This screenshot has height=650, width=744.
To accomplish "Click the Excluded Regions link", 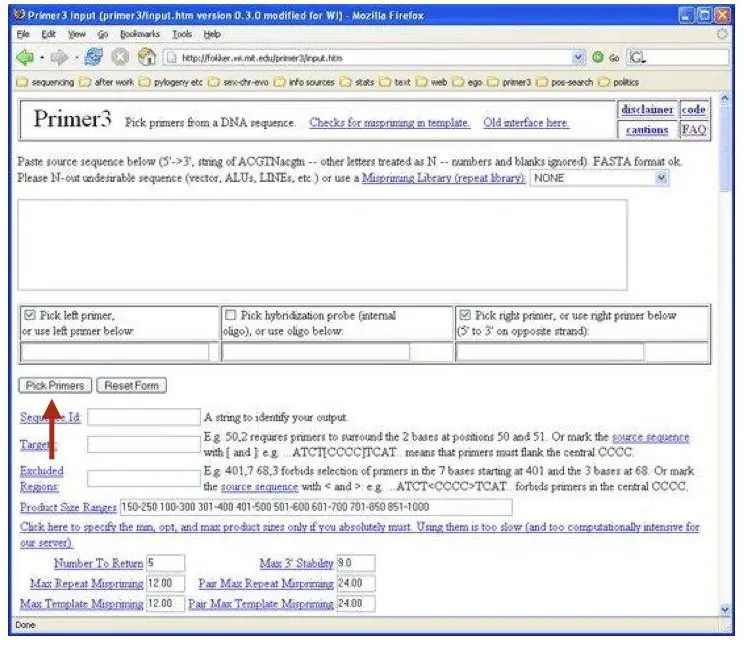I will pos(41,479).
